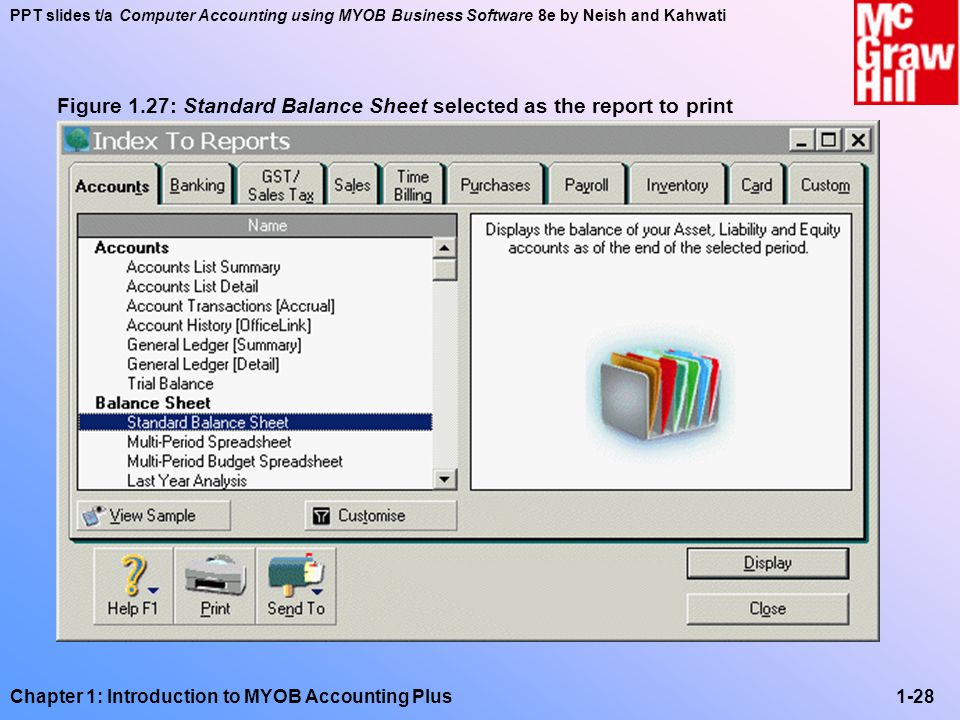Image resolution: width=960 pixels, height=720 pixels.
Task: Click the Close button
Action: tap(768, 609)
